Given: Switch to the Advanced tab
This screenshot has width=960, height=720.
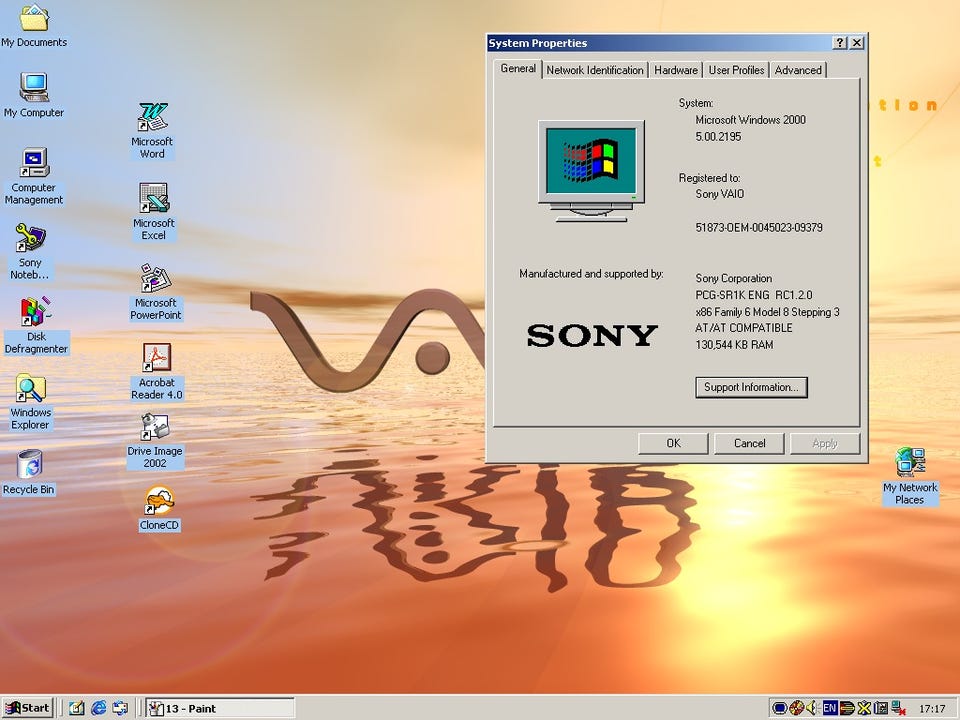Looking at the screenshot, I should [798, 70].
